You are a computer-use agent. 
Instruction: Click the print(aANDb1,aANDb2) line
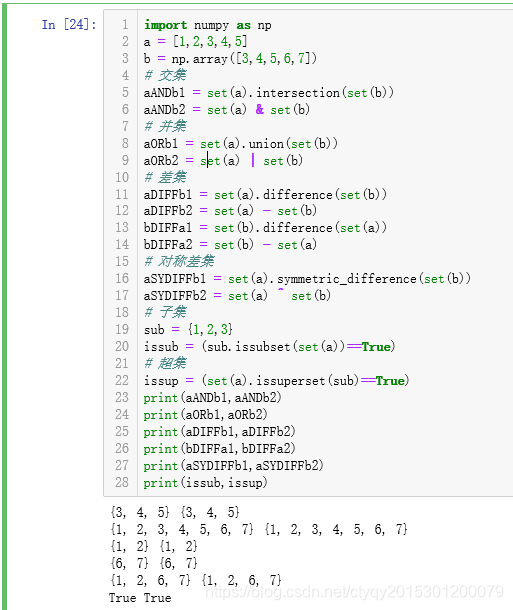point(212,398)
